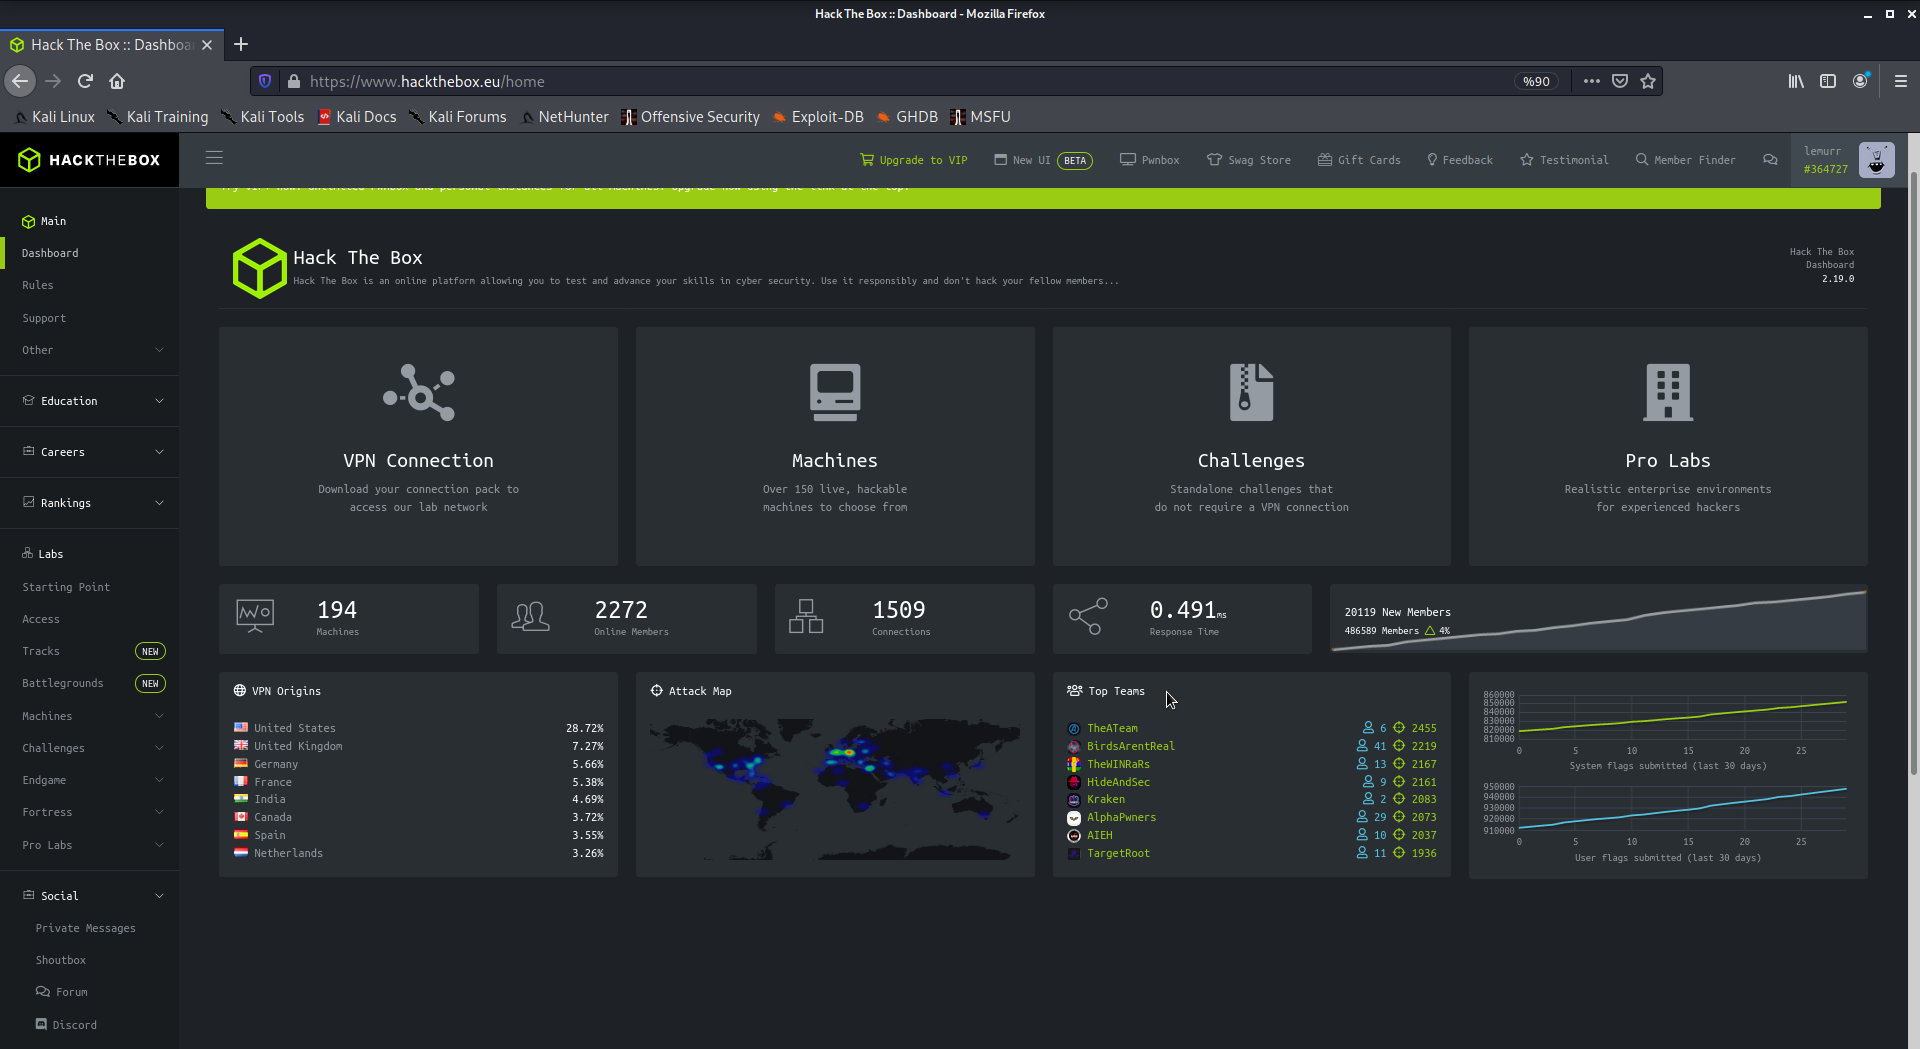Open Battlegrounds in the sidebar
The height and width of the screenshot is (1049, 1920).
tap(63, 683)
